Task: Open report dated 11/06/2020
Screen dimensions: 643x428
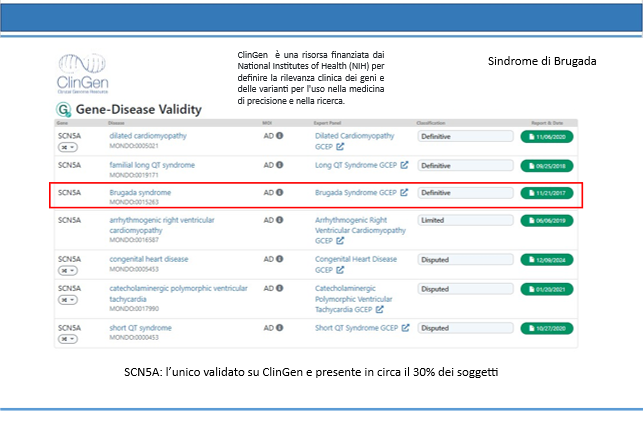Action: 547,137
